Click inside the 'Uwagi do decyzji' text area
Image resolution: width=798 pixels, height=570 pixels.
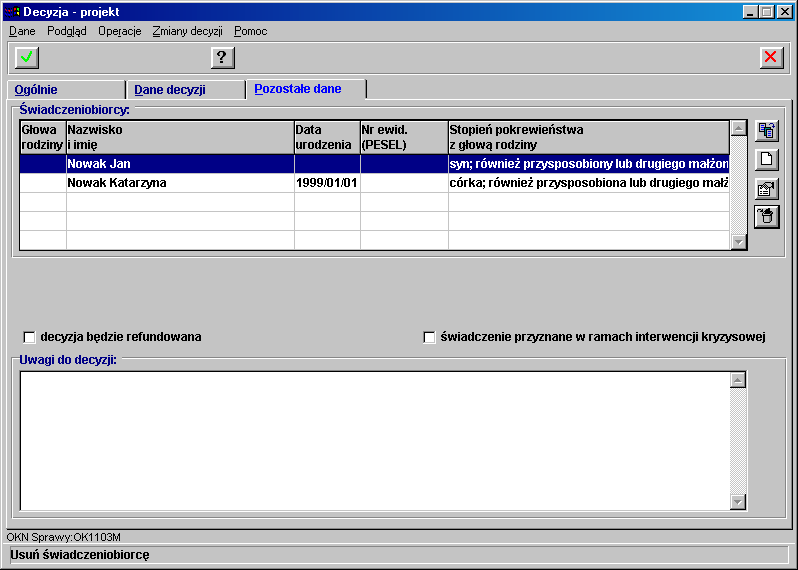click(375, 441)
